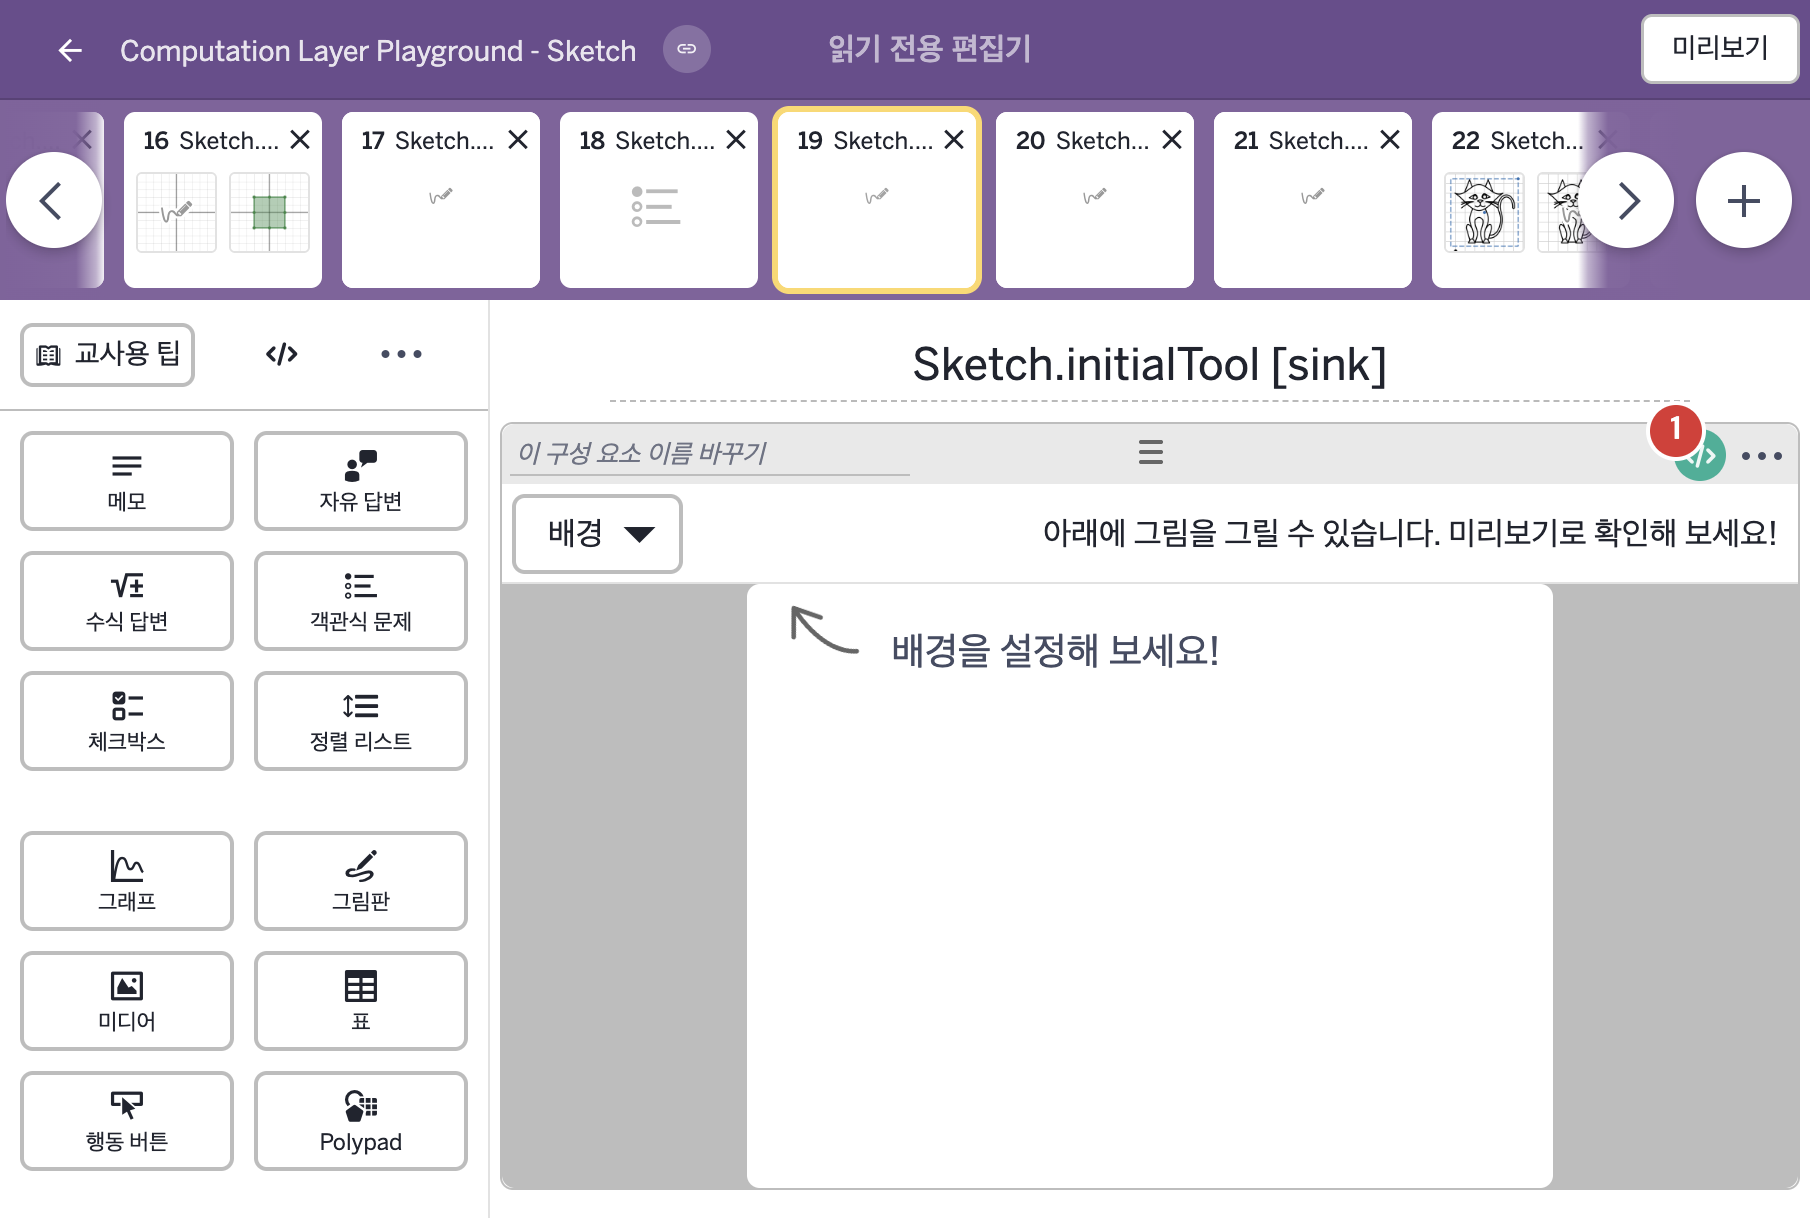Add a 미디어 media component

pos(127,1001)
